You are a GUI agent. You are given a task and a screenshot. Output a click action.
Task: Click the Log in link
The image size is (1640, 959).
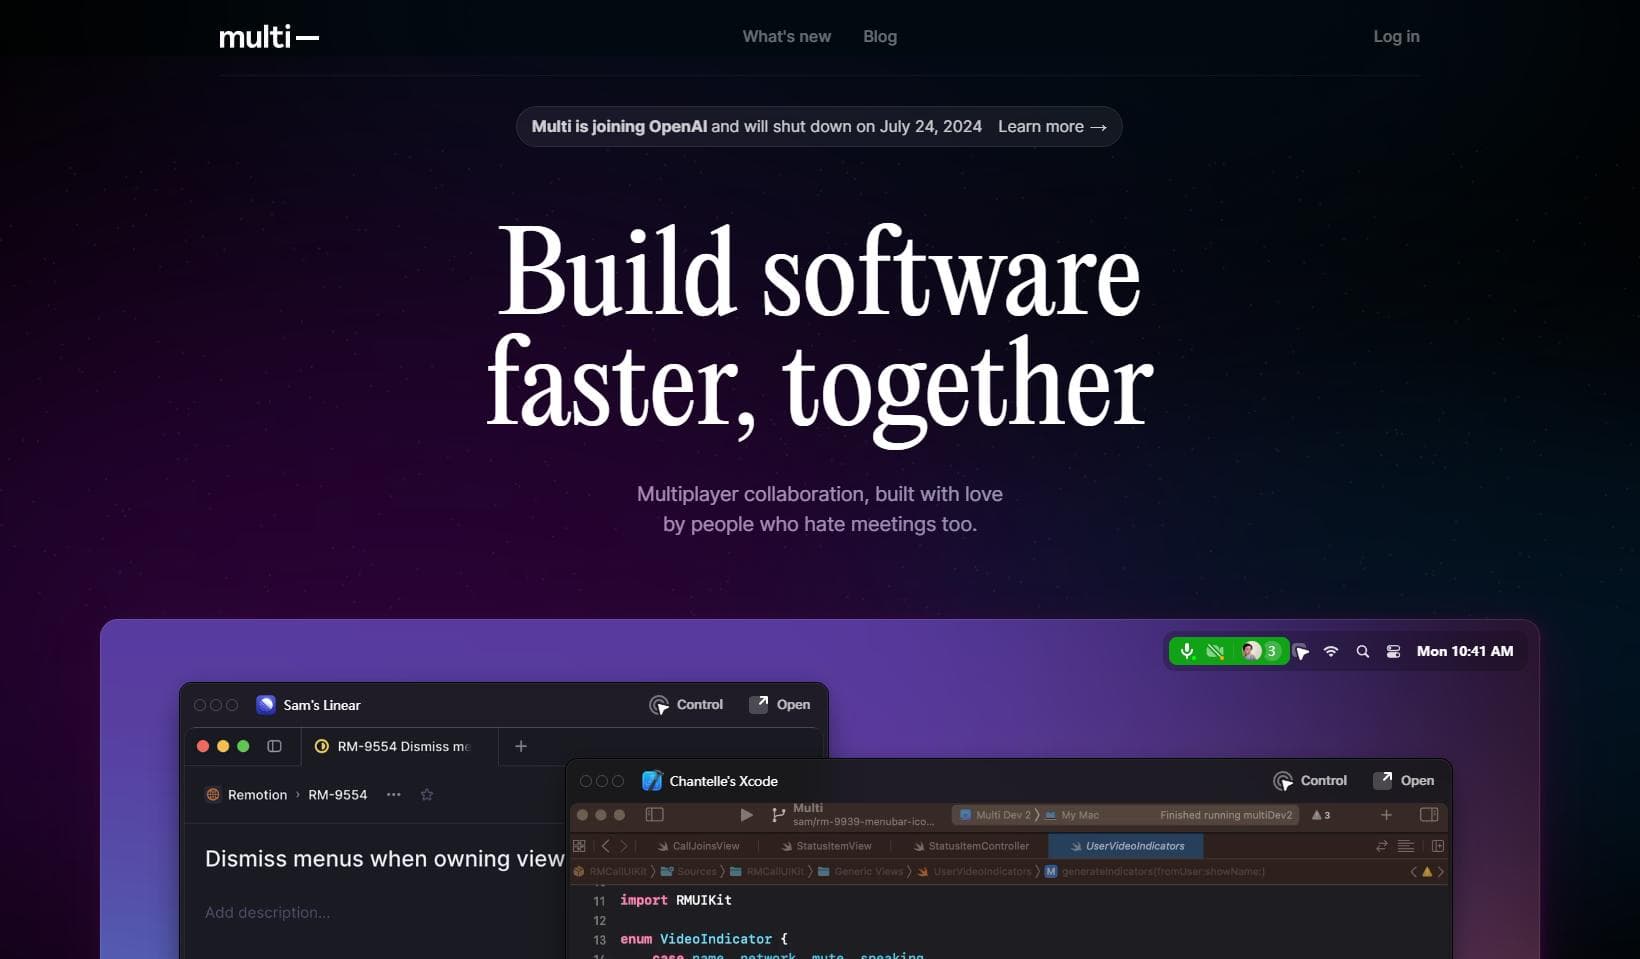(x=1396, y=36)
